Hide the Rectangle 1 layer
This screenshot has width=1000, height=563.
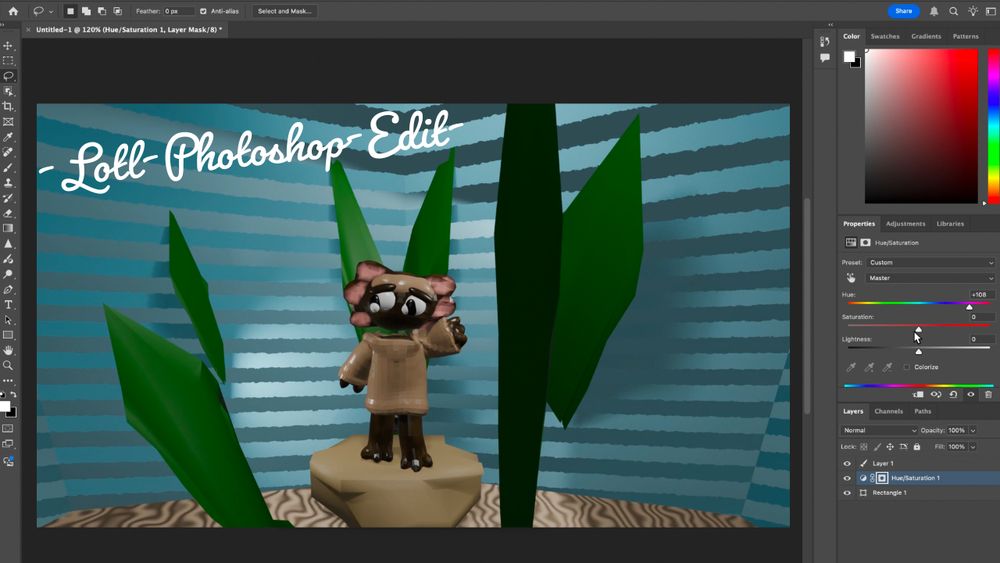[x=847, y=493]
